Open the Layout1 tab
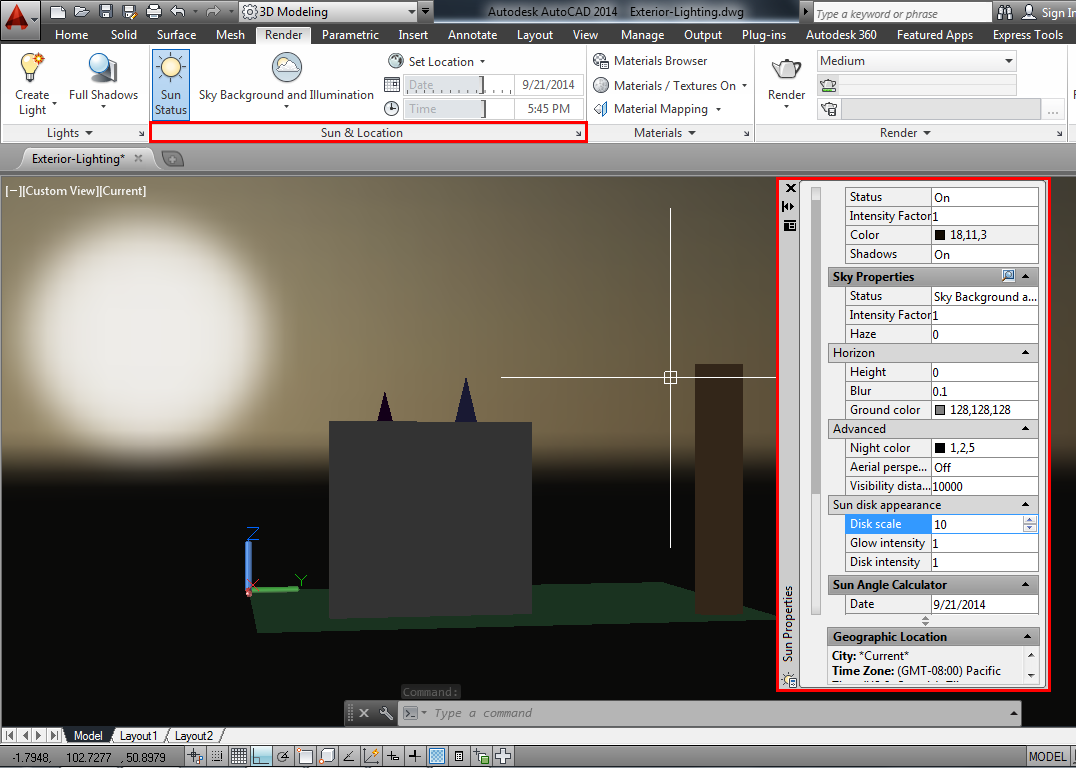The height and width of the screenshot is (768, 1076). (x=139, y=735)
